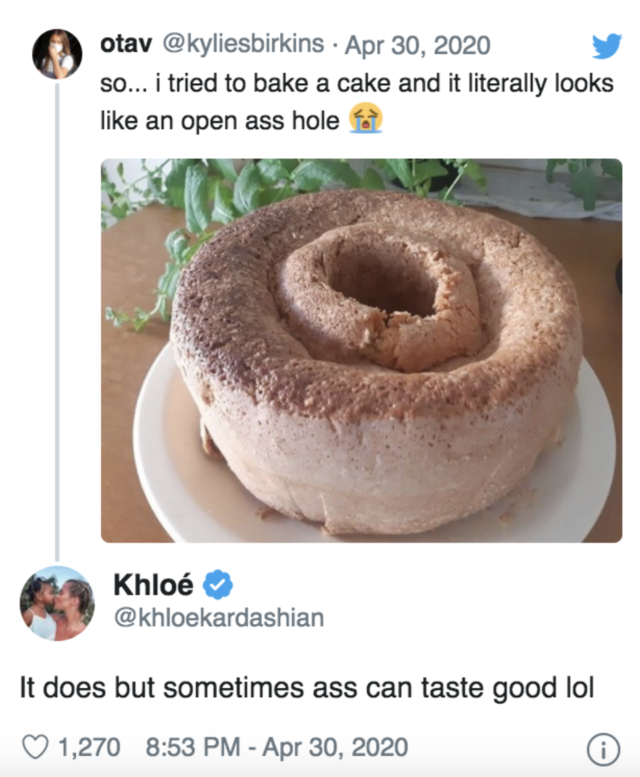Viewport: 640px width, 777px height.
Task: Click Khloé's blue verified badge
Action: click(219, 585)
